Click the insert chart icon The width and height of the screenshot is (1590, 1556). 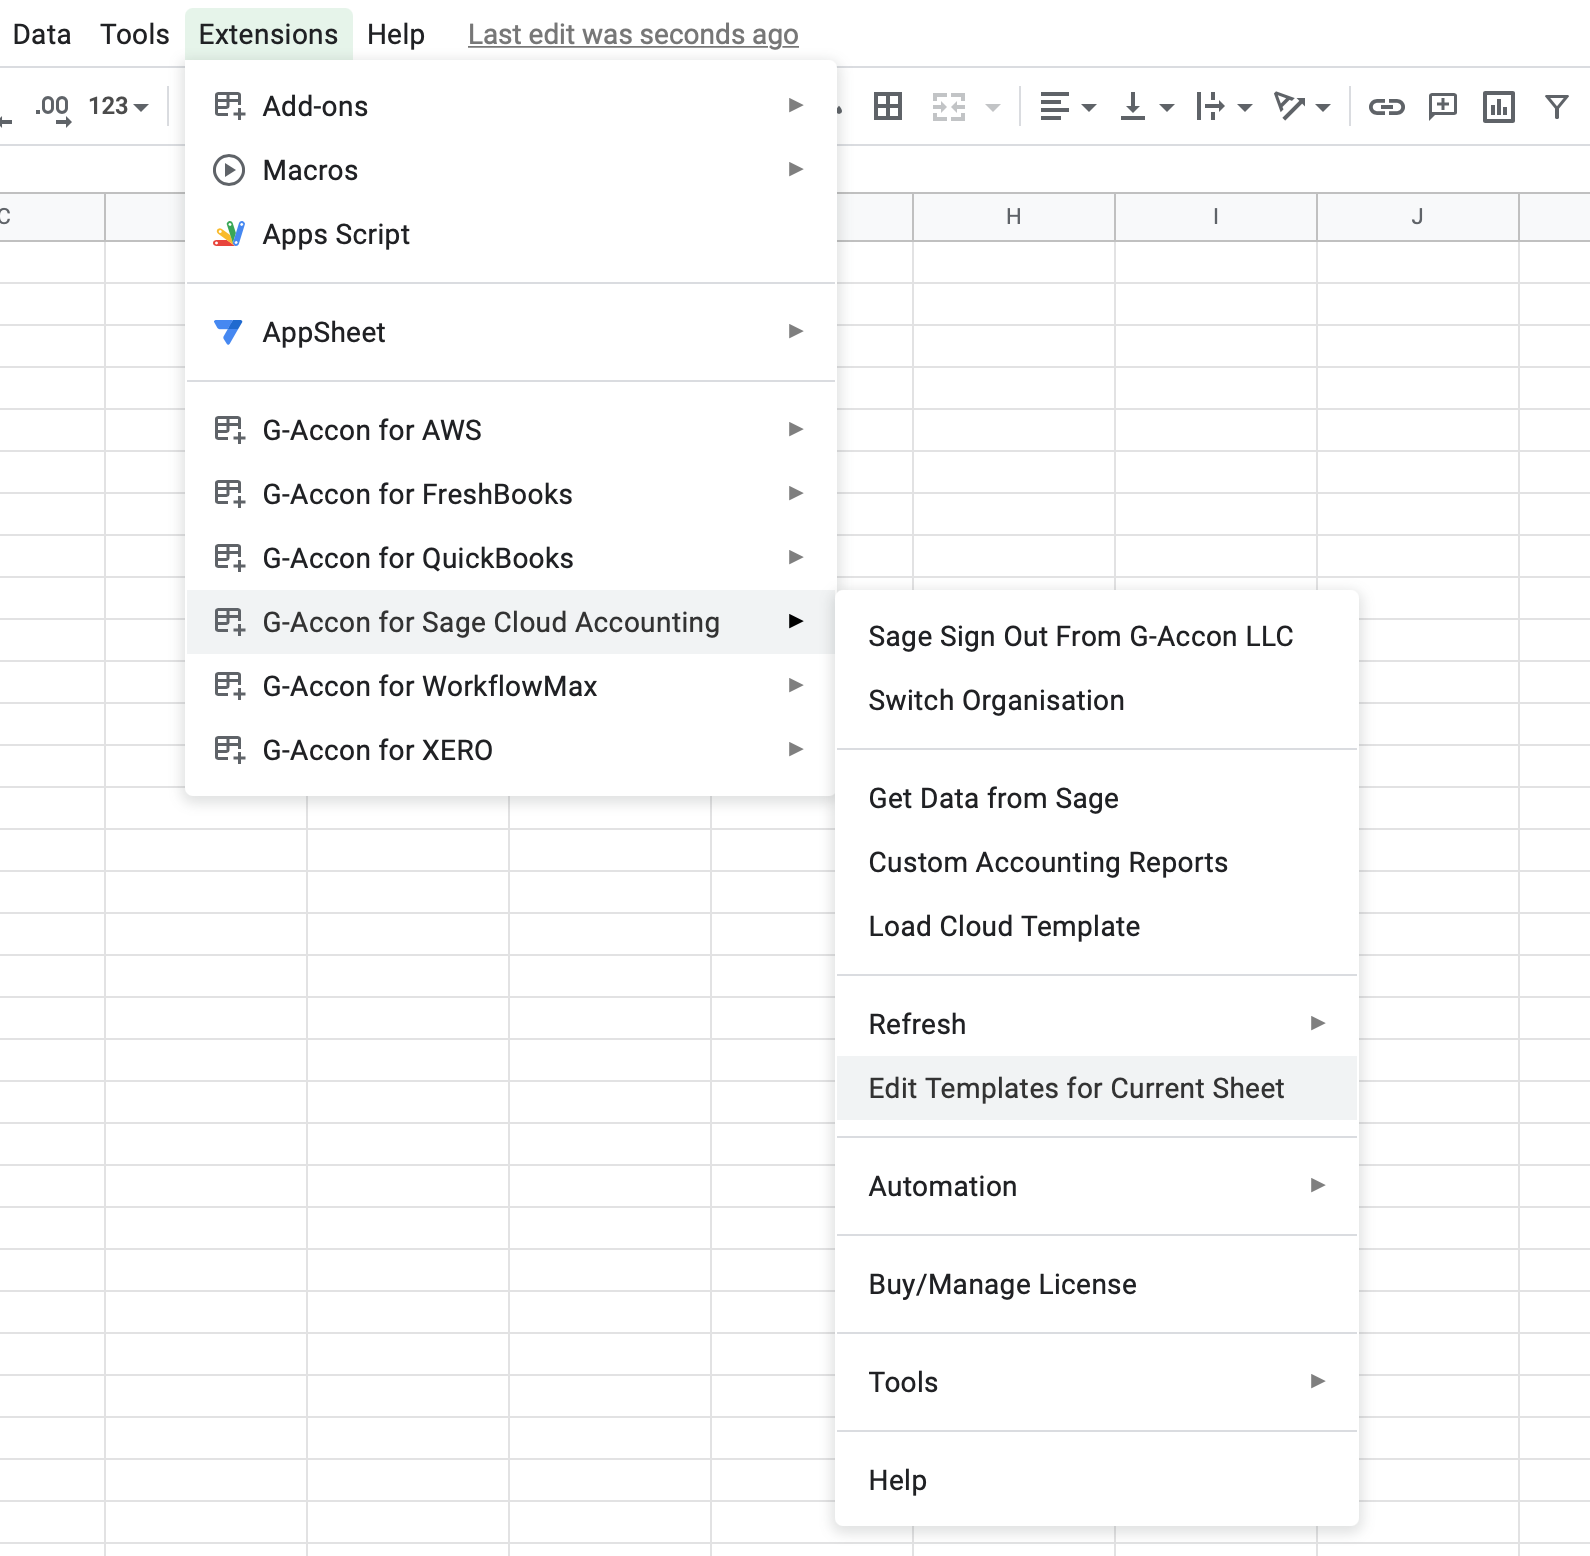(x=1499, y=106)
